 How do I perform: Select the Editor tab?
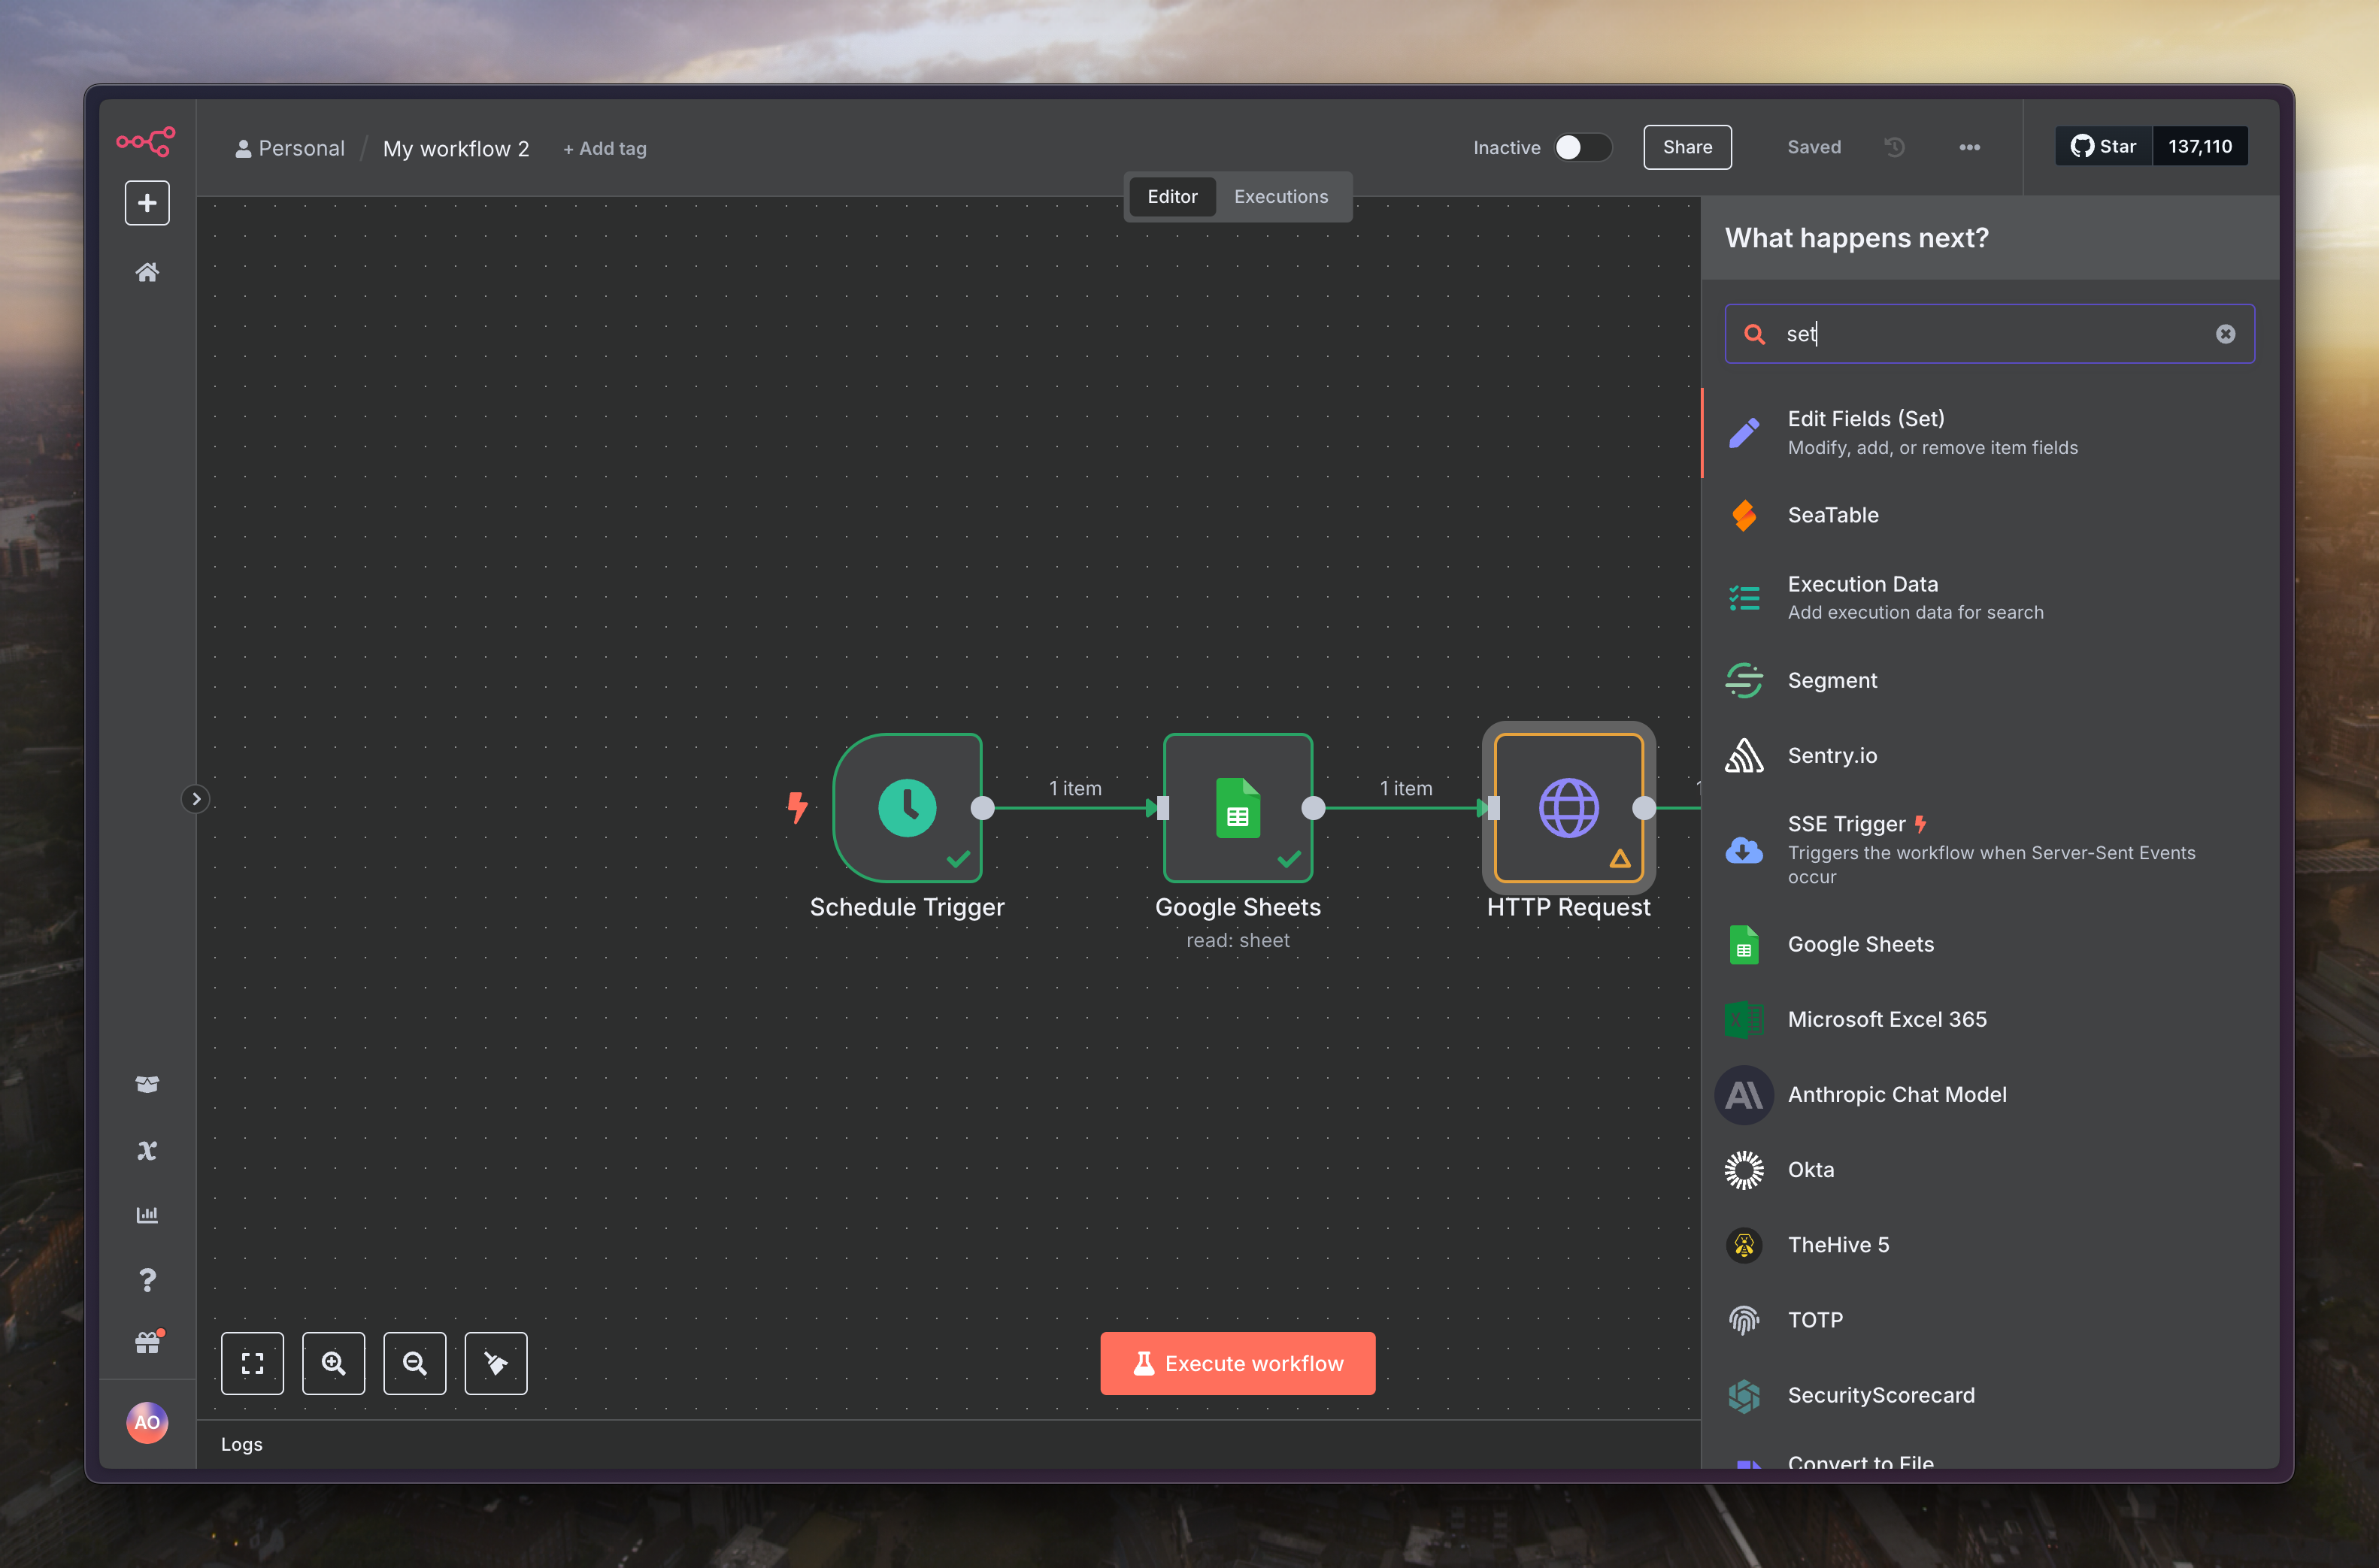1172,197
